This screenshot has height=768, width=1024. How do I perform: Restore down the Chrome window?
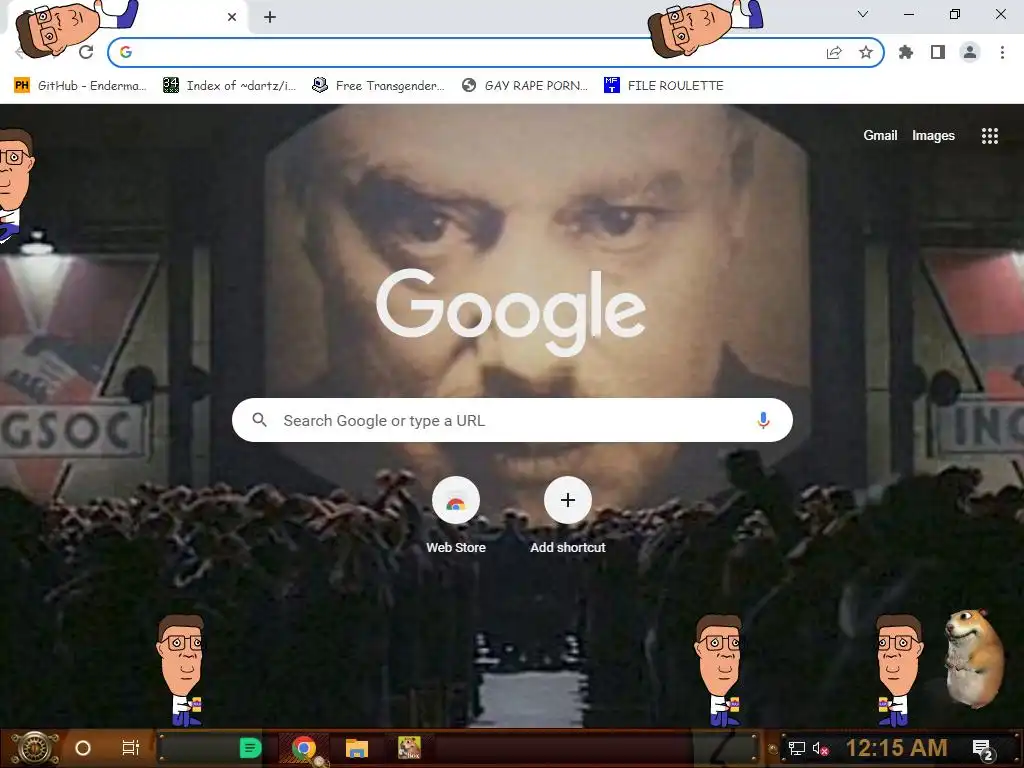[x=955, y=14]
